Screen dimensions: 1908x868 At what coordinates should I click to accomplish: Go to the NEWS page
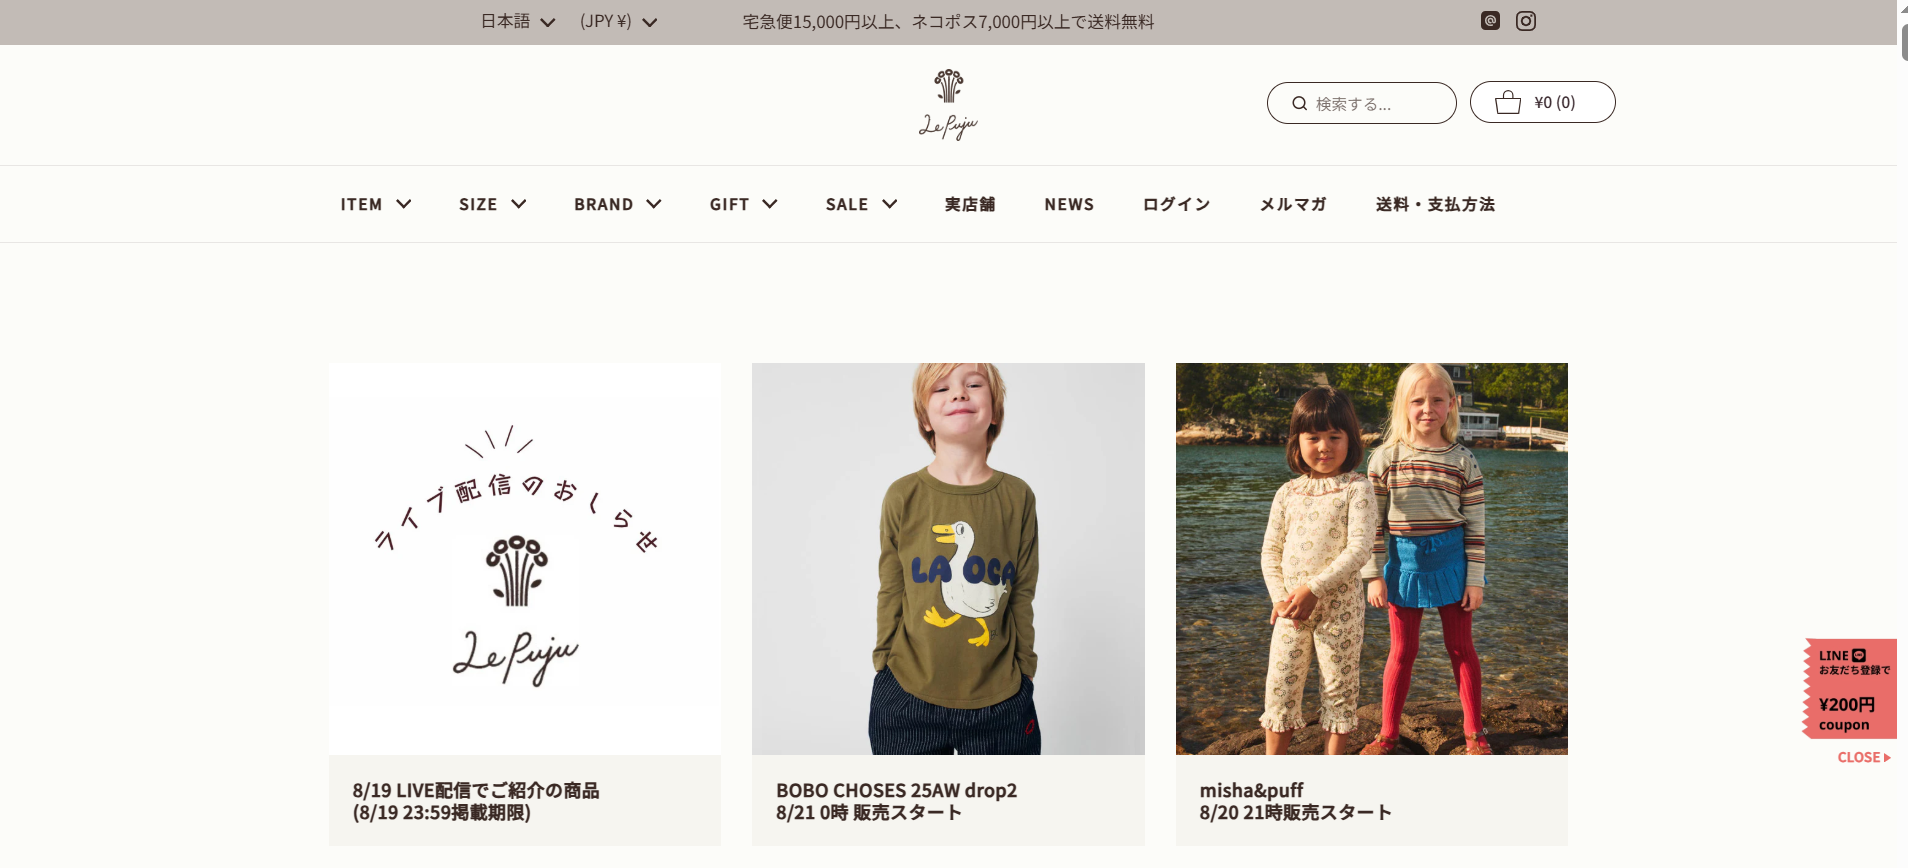coord(1069,204)
